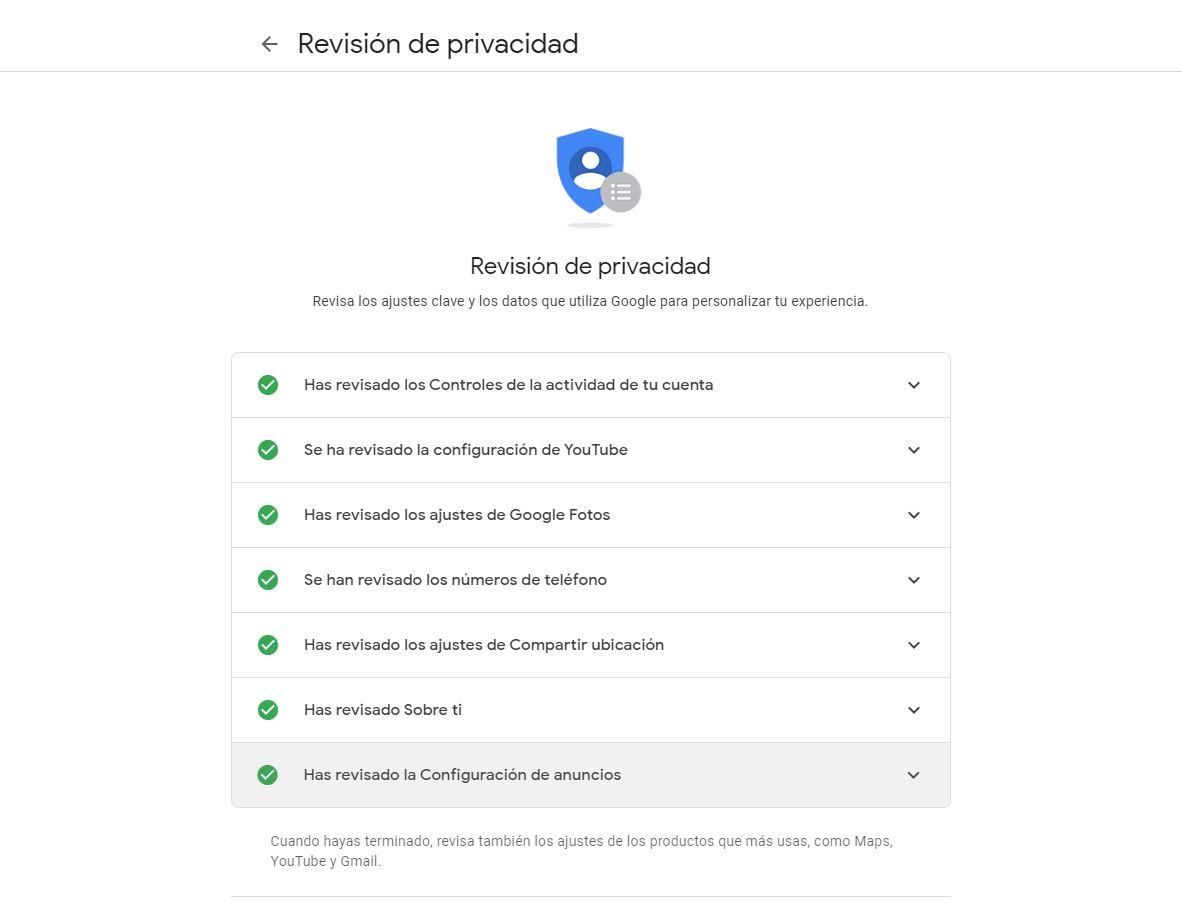Viewport: 1182px width, 912px height.
Task: Expand the números de teléfono chevron
Action: coord(913,580)
